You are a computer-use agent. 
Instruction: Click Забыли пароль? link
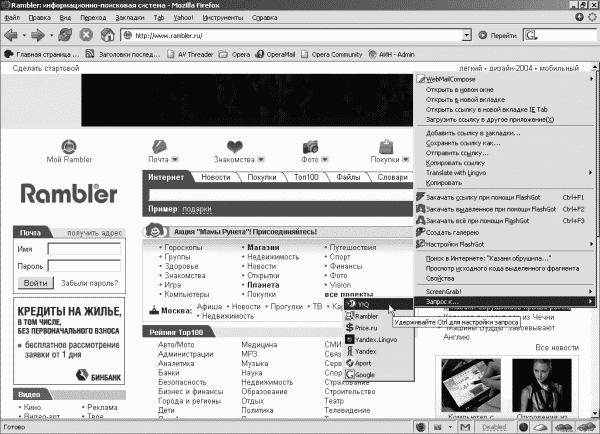[x=90, y=283]
